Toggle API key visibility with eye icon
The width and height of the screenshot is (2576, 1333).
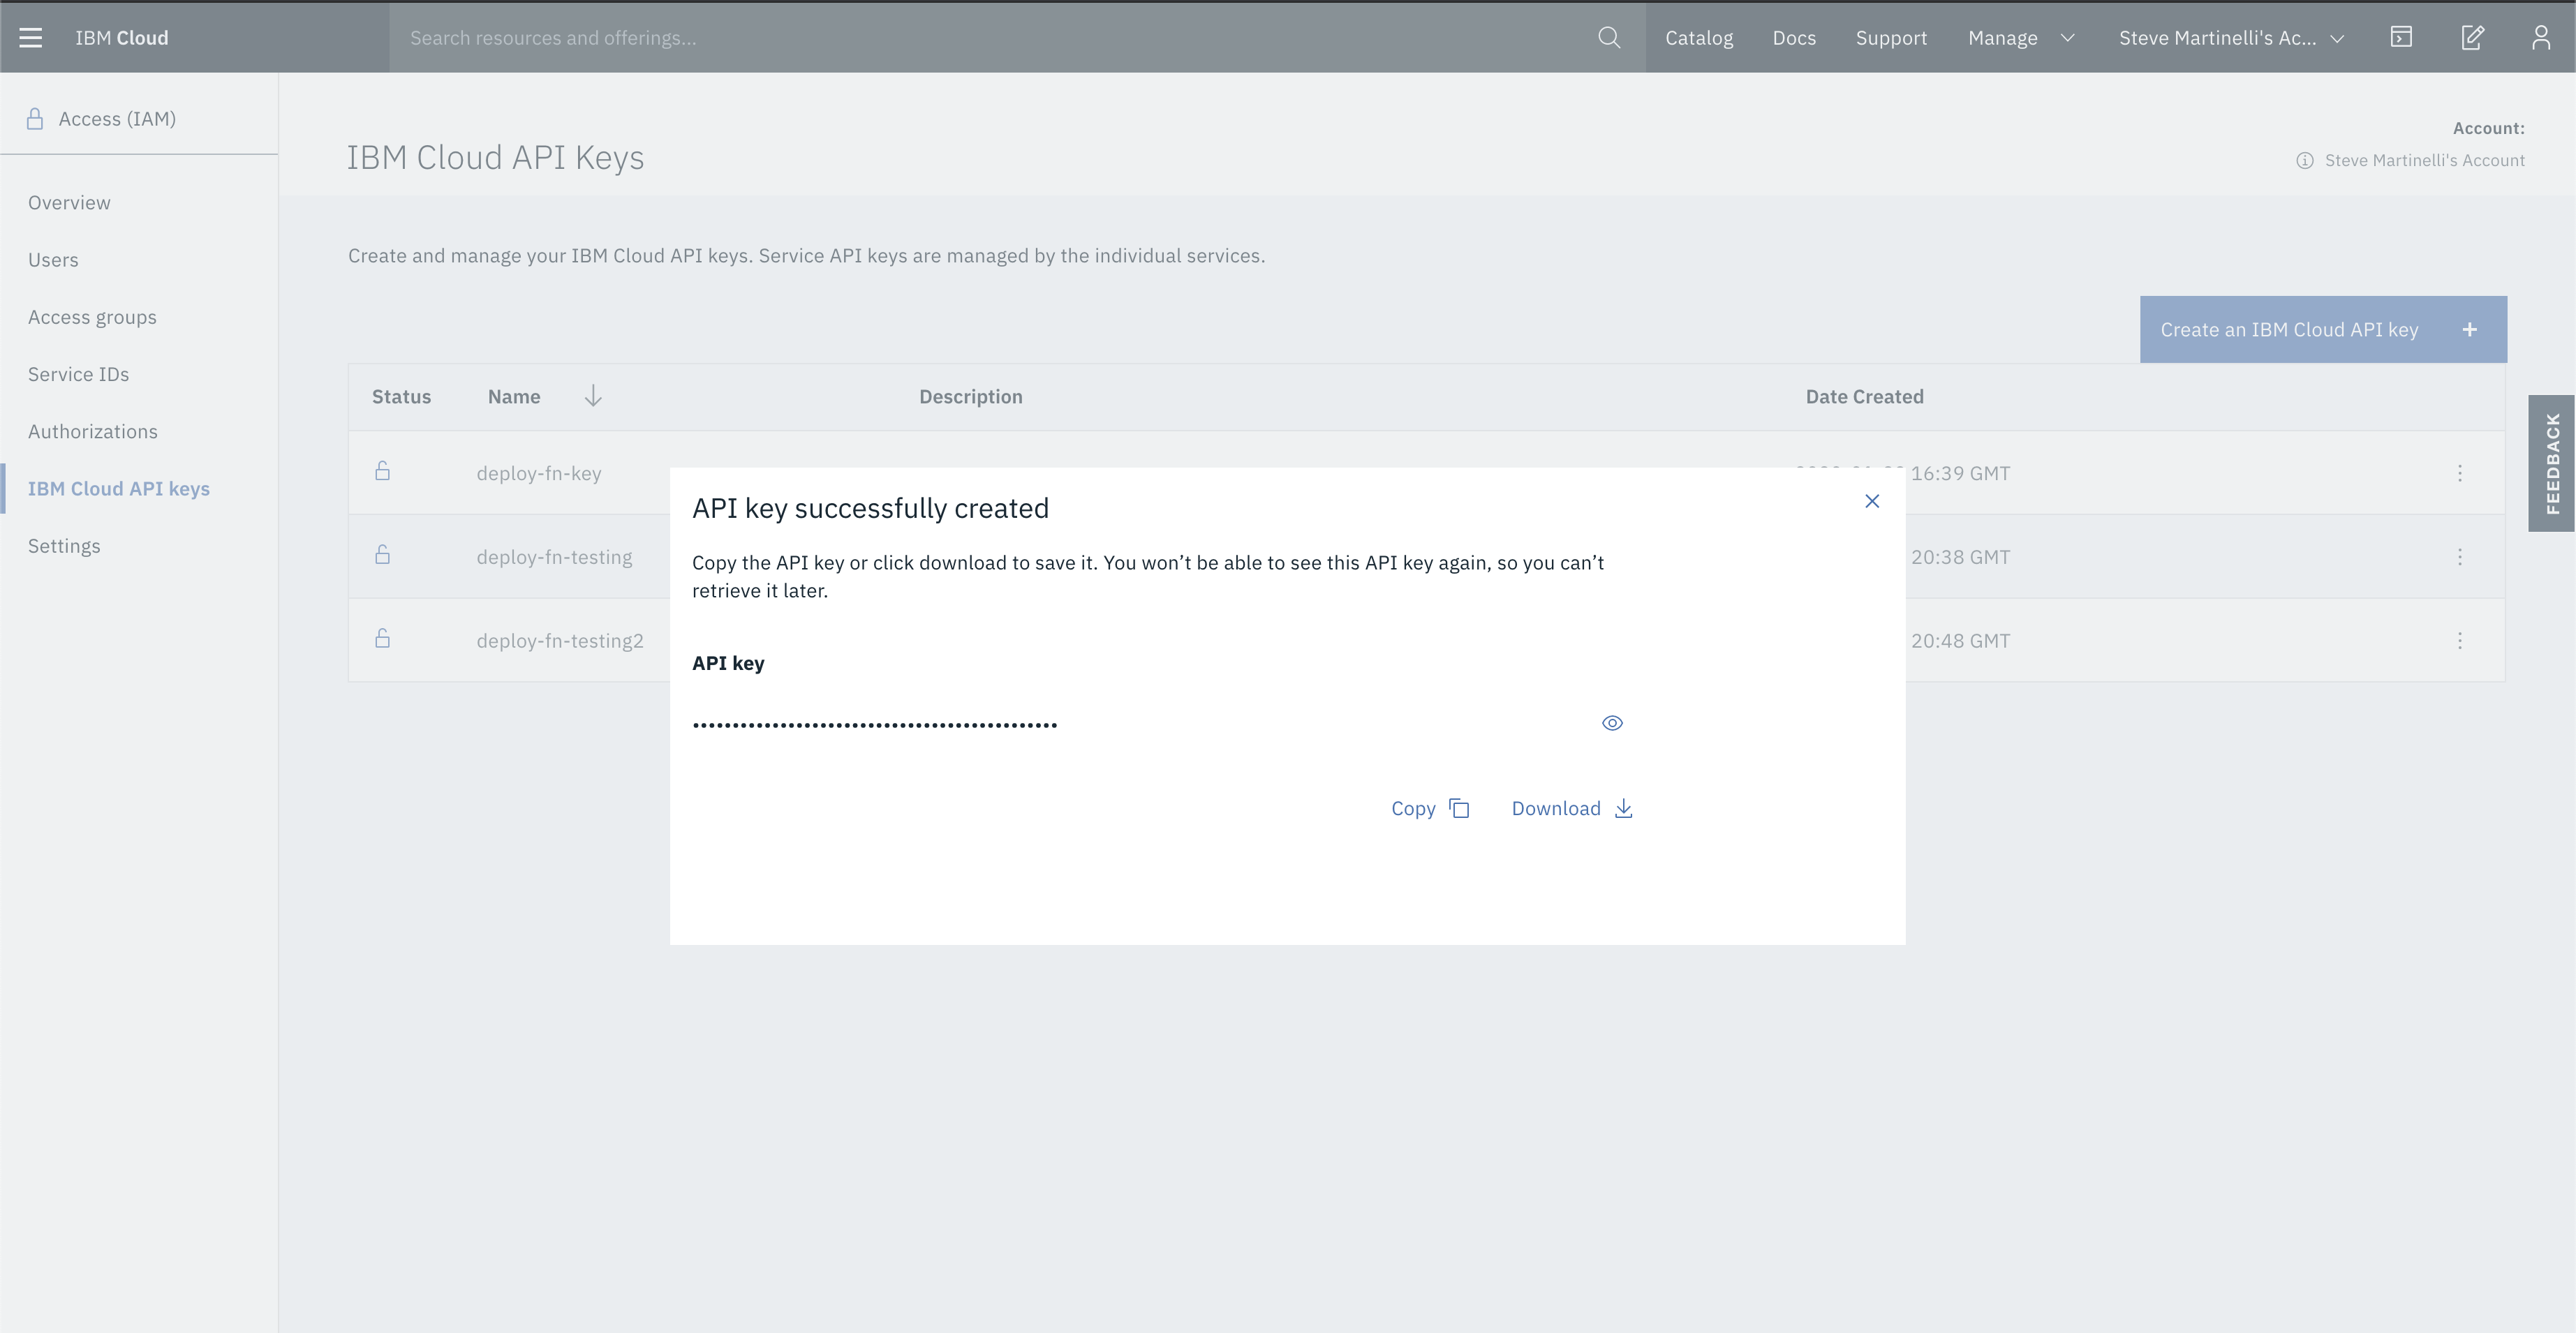[x=1612, y=722]
